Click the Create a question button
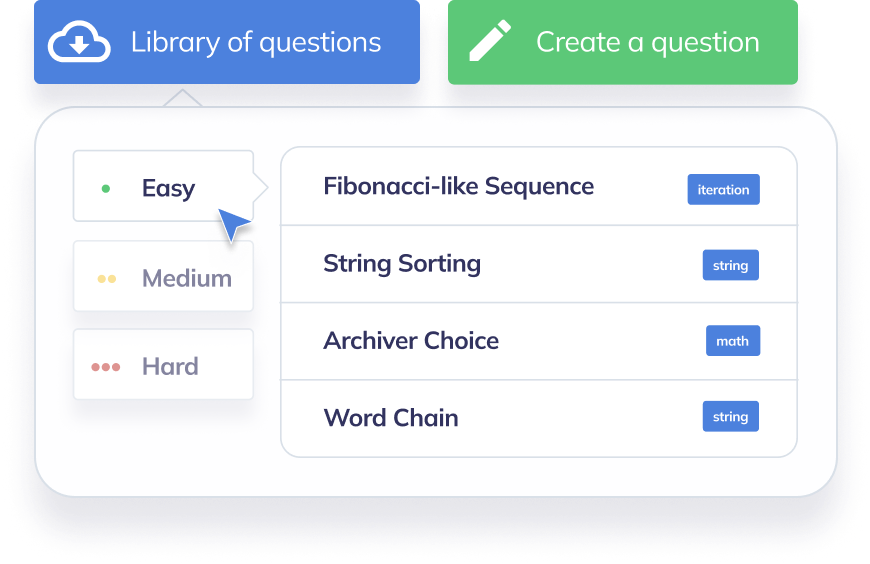The height and width of the screenshot is (564, 870). coord(623,42)
